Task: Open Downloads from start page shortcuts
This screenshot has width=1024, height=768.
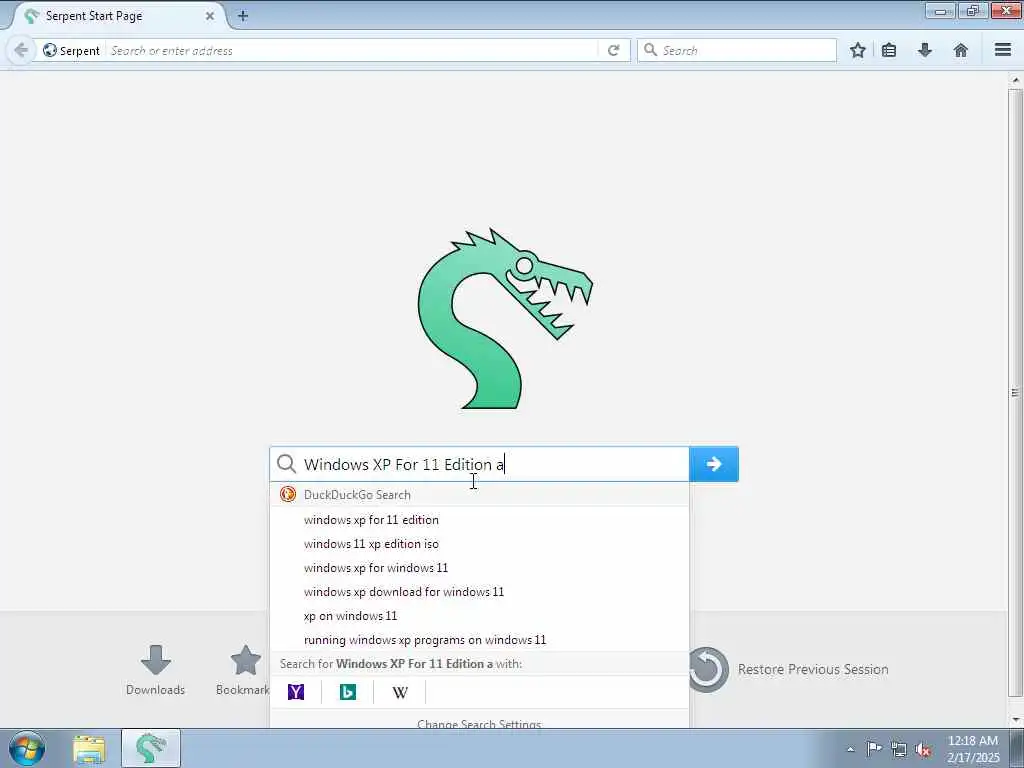Action: click(x=155, y=670)
